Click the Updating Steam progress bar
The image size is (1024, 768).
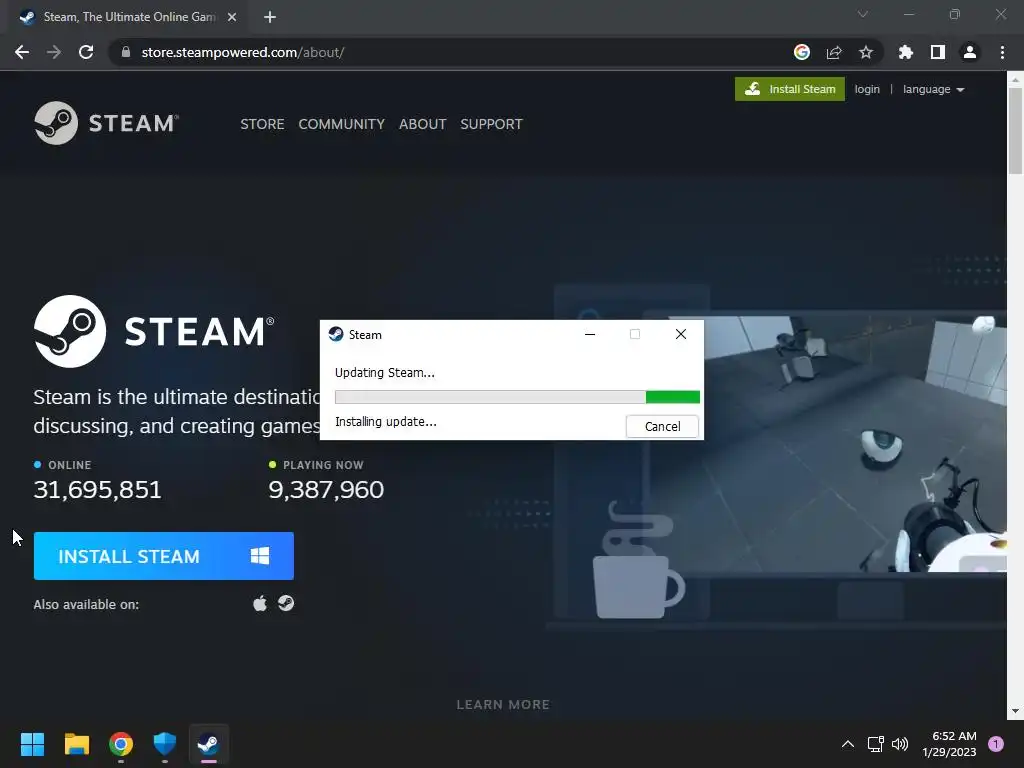(x=517, y=397)
